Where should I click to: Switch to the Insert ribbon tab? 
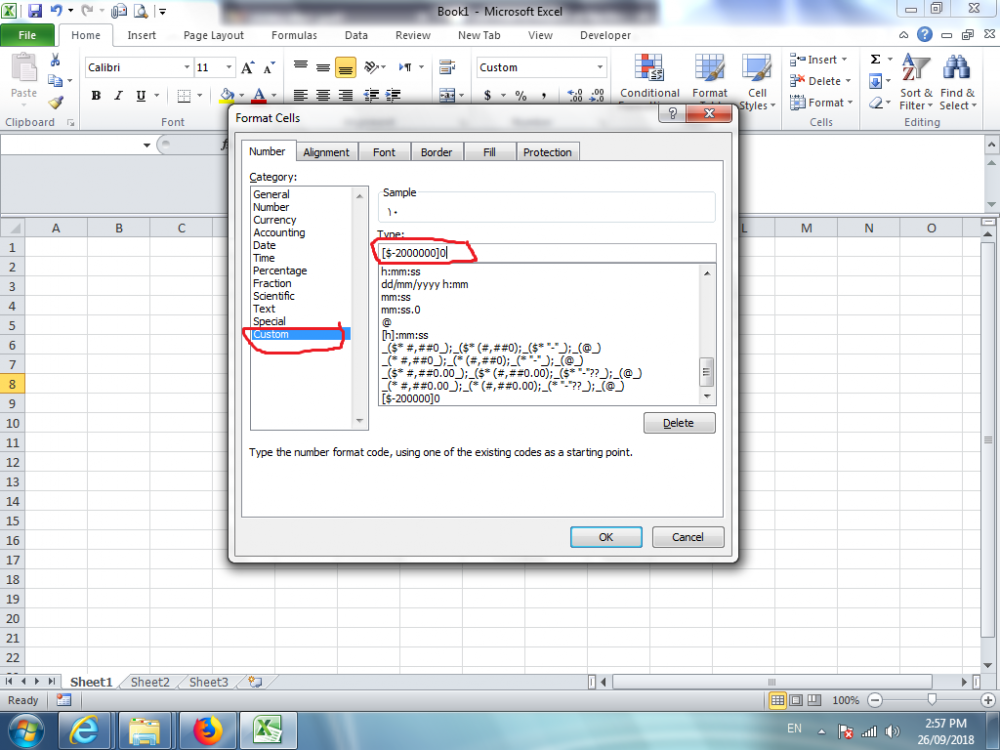pos(141,35)
